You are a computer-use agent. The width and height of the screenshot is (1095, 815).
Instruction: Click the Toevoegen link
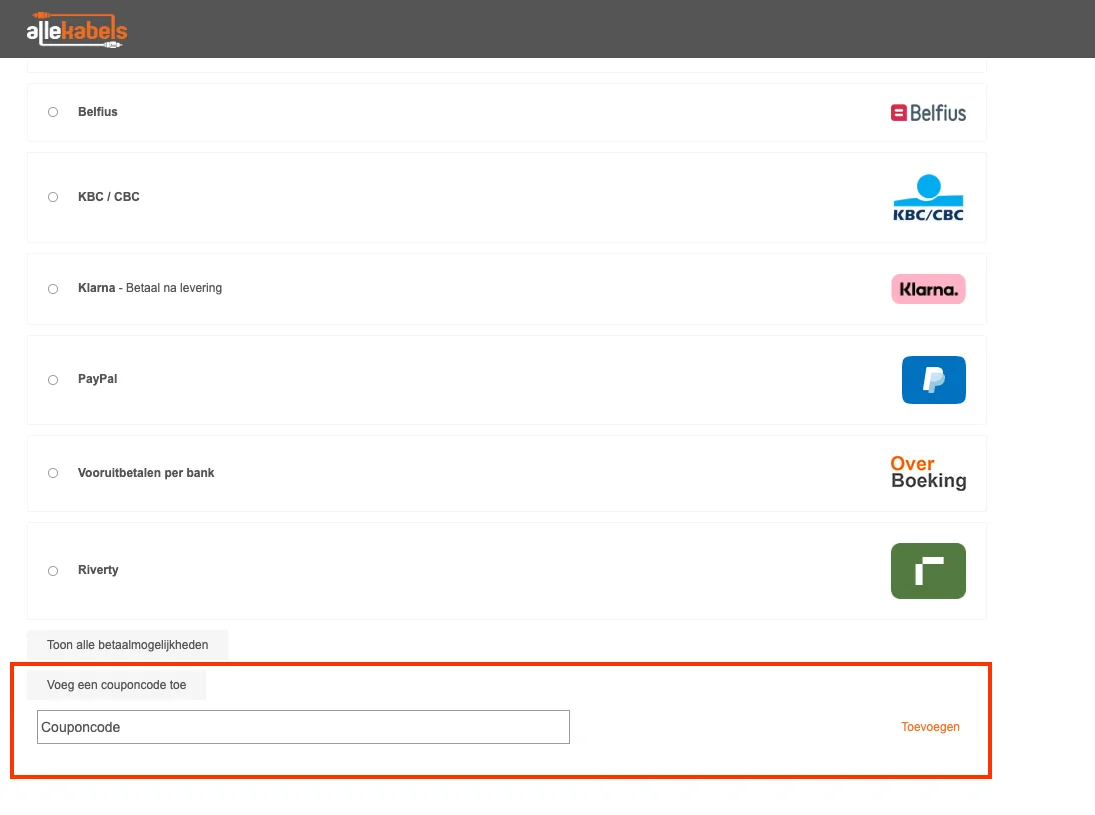pos(930,727)
